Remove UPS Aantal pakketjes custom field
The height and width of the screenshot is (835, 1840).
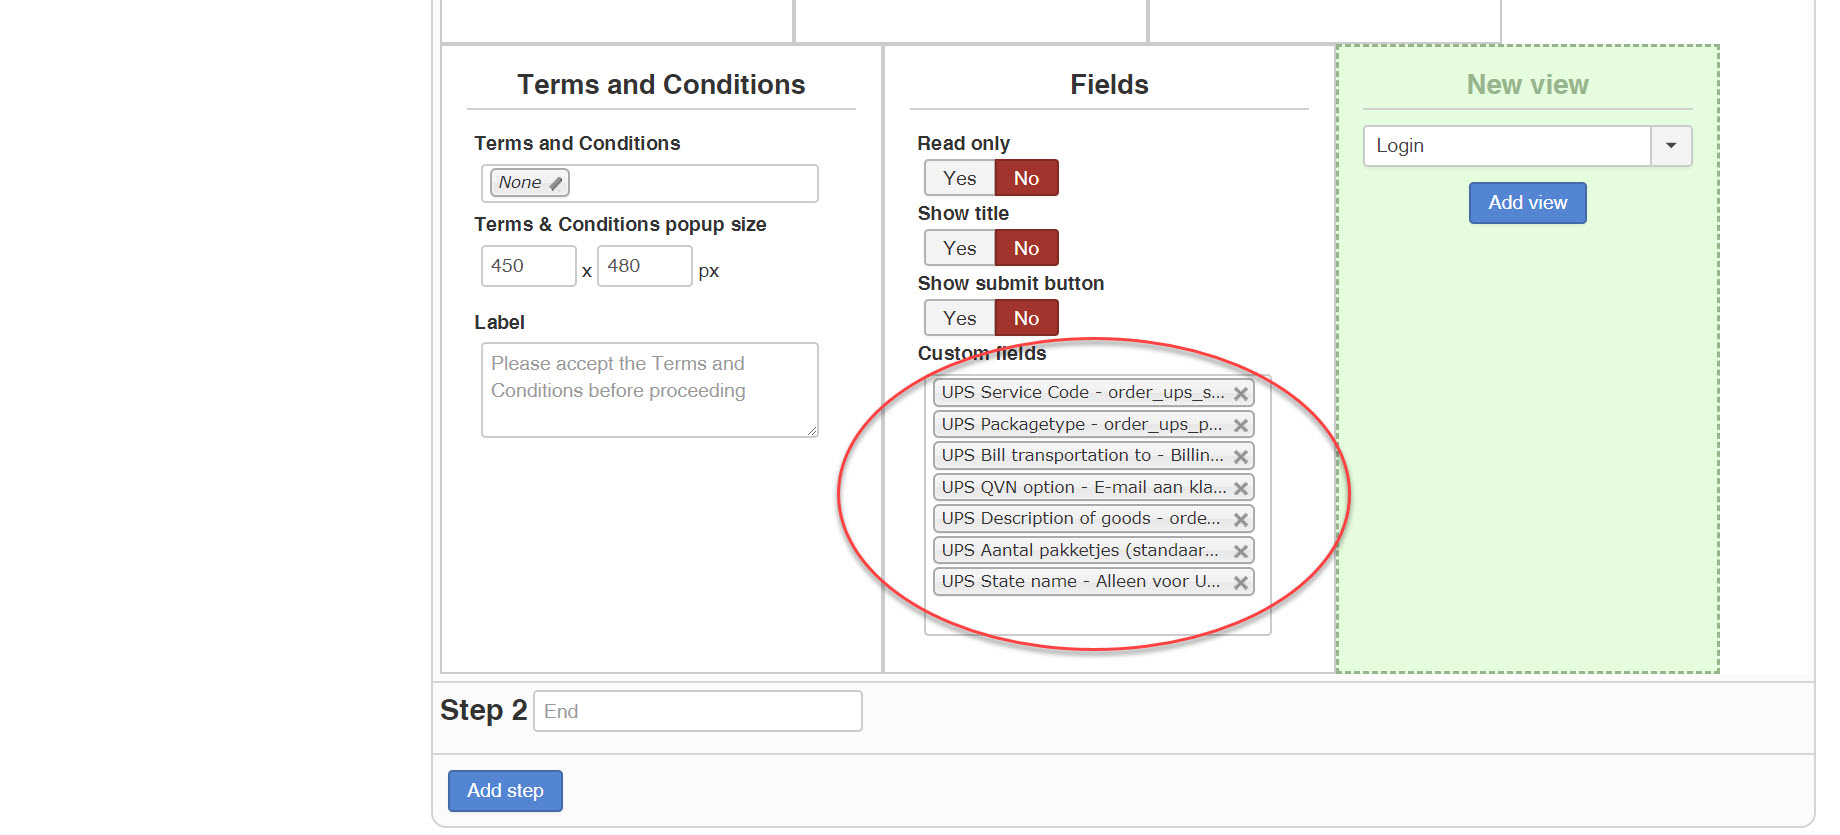coord(1240,551)
